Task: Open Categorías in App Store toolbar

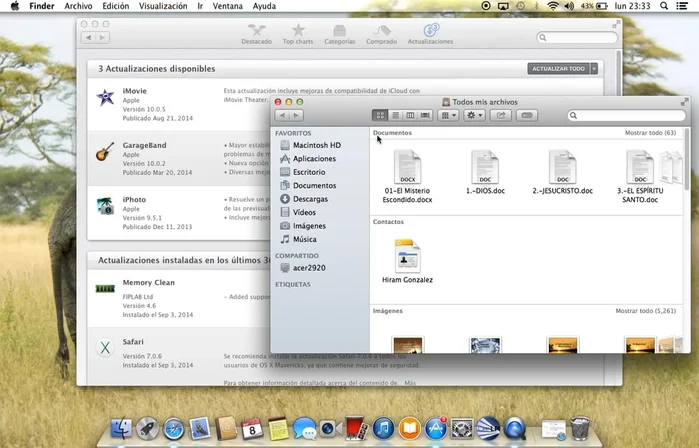Action: [340, 35]
